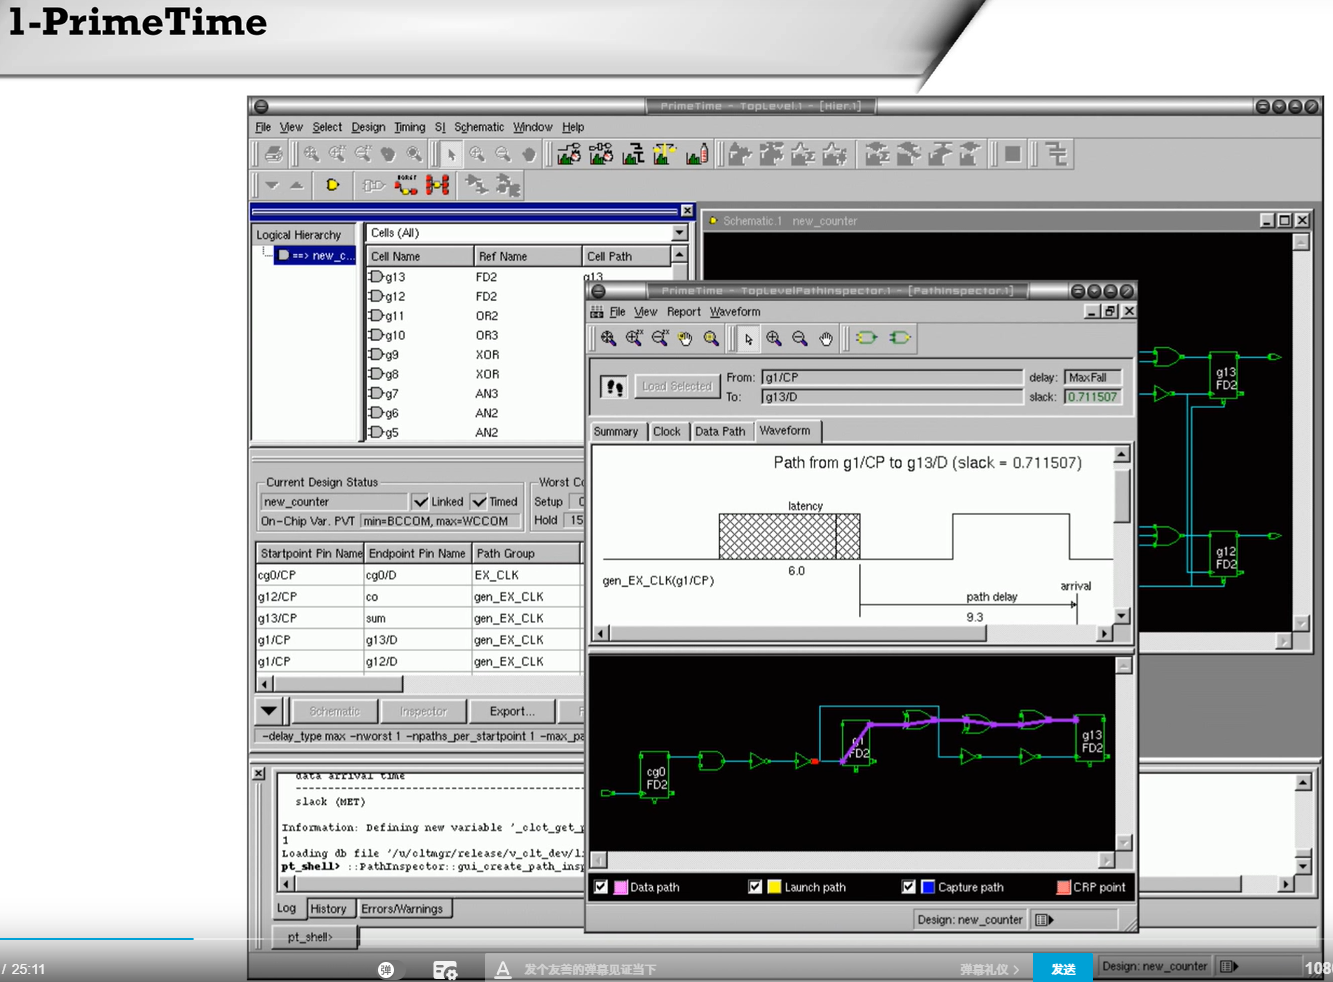Click the footprints icon in Path Inspector
Image resolution: width=1333 pixels, height=982 pixels.
pos(614,387)
